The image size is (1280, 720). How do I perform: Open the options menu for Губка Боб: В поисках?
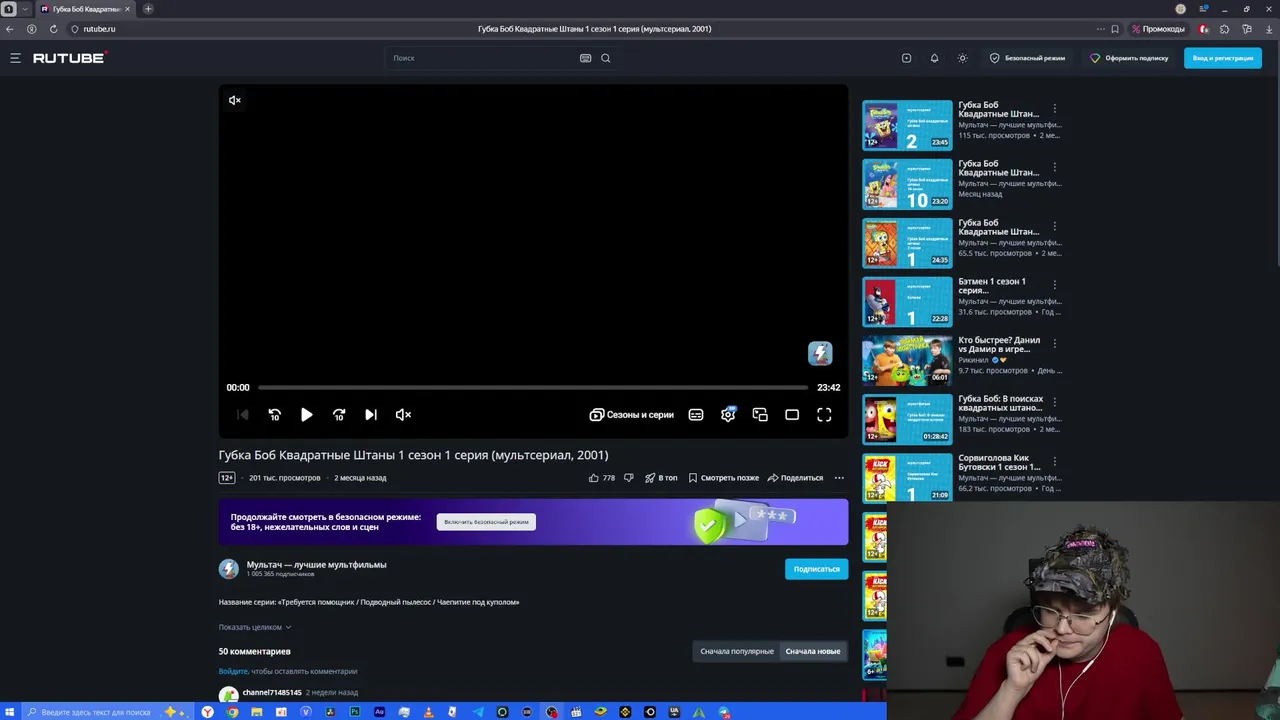[1054, 403]
